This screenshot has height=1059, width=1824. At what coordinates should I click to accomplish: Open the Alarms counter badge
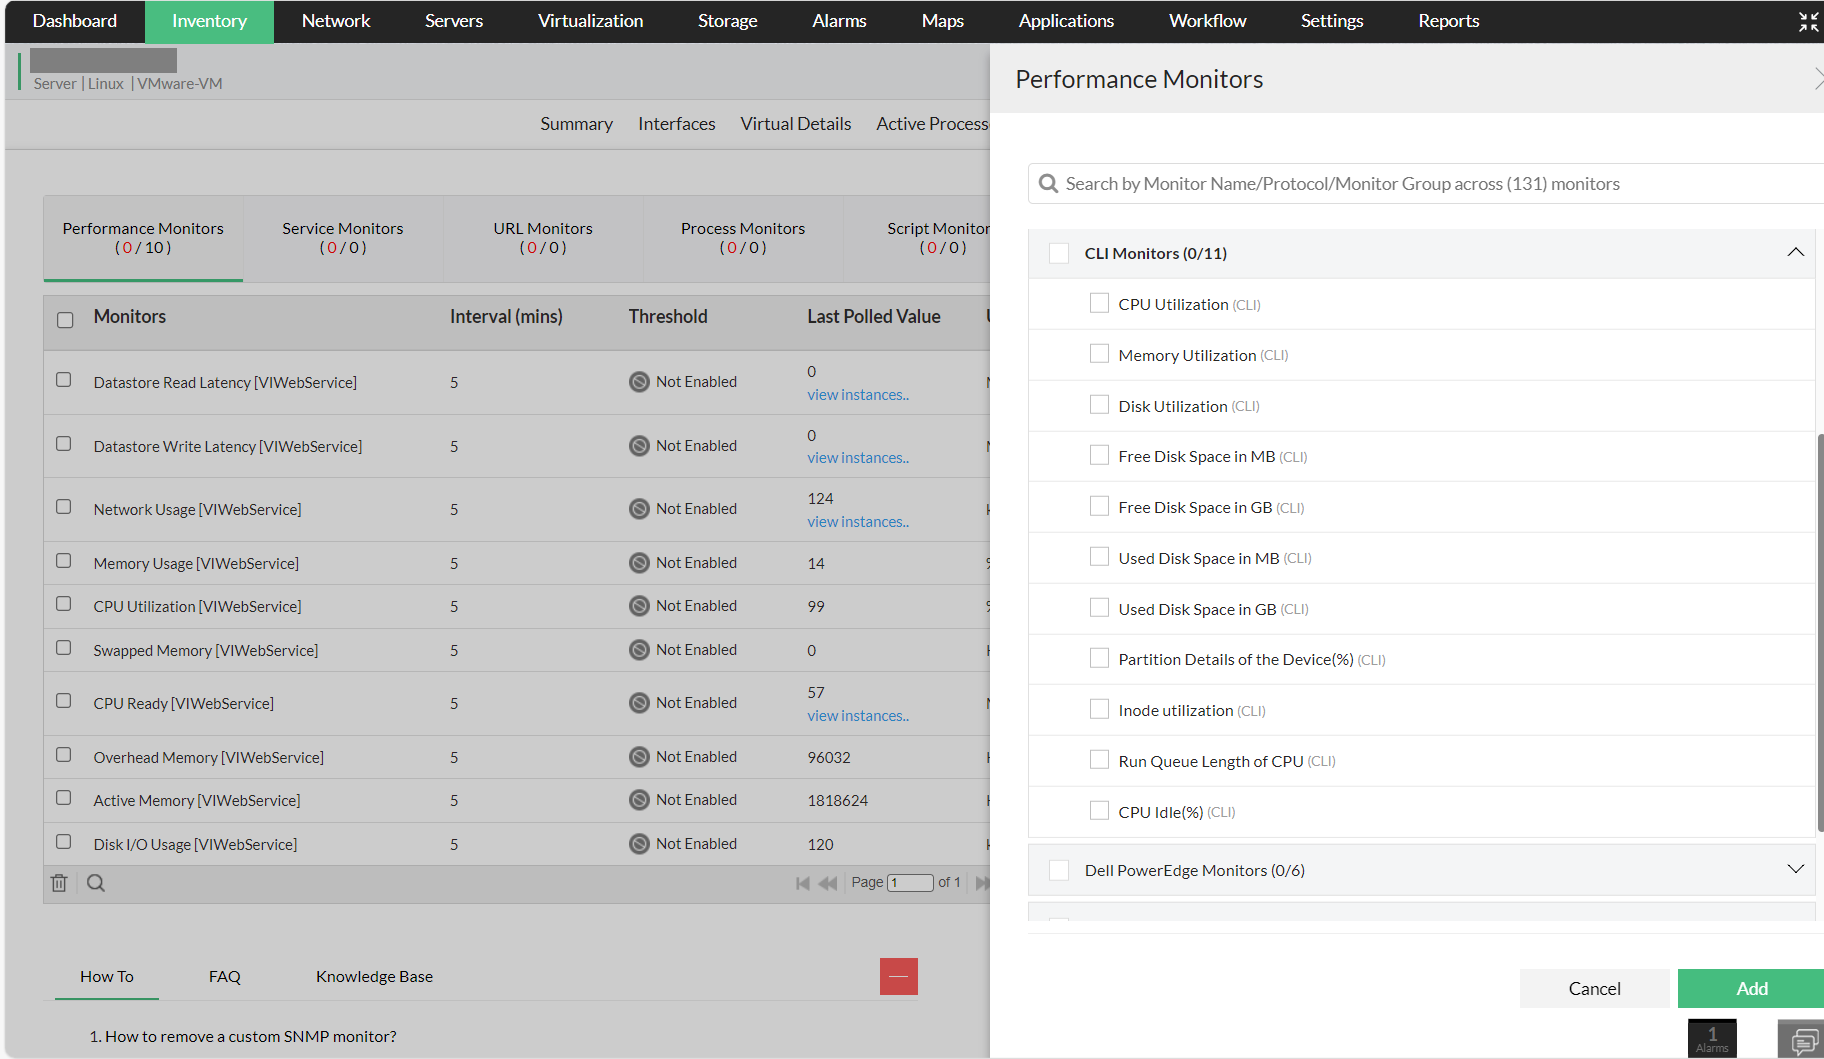pos(1711,1038)
